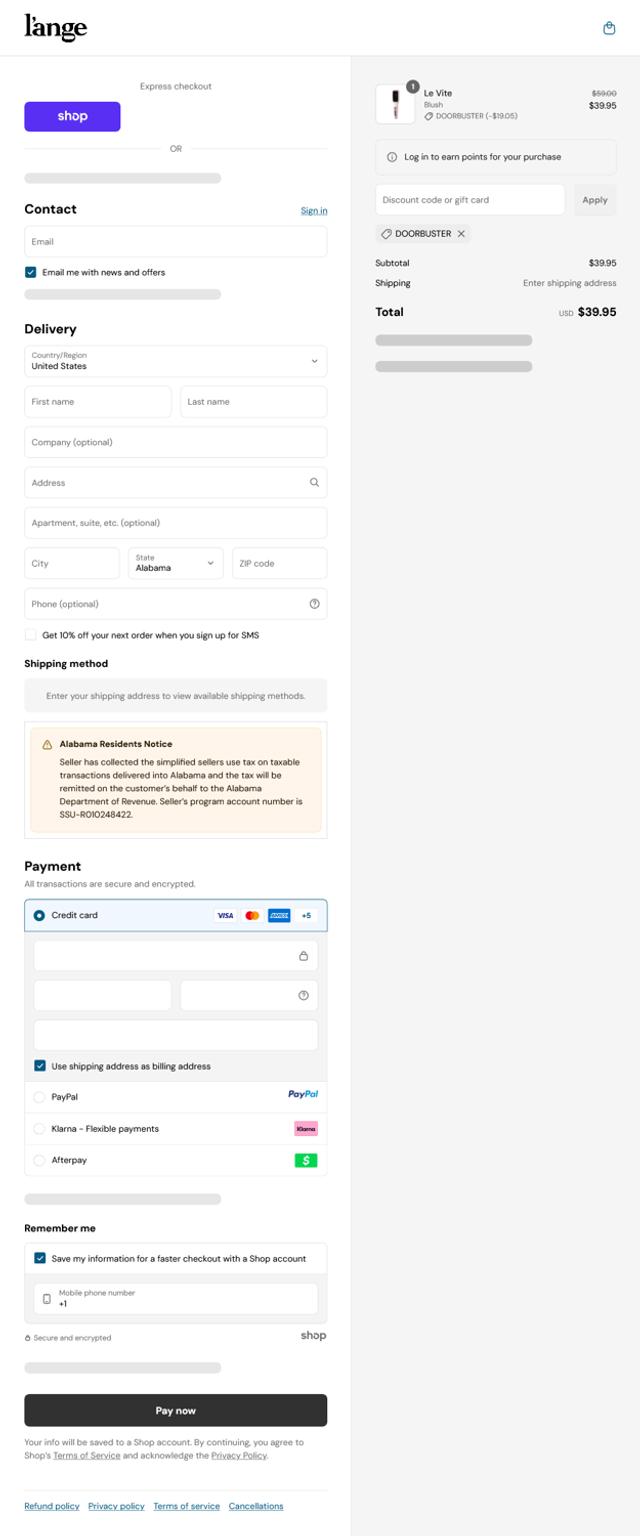Focus the Company (optional) field

(x=176, y=442)
